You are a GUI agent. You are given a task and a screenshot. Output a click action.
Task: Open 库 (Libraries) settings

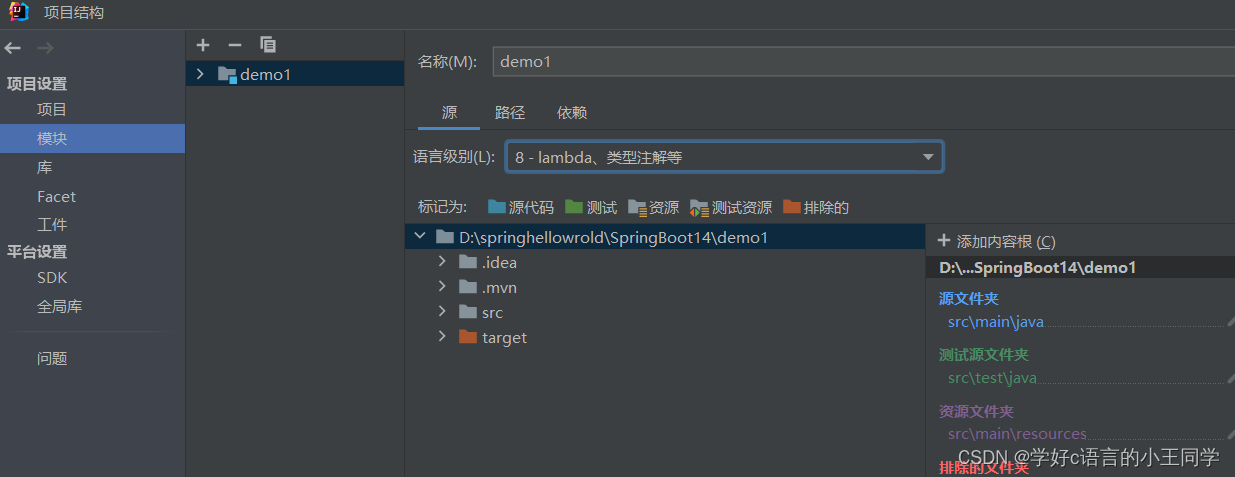click(x=45, y=168)
